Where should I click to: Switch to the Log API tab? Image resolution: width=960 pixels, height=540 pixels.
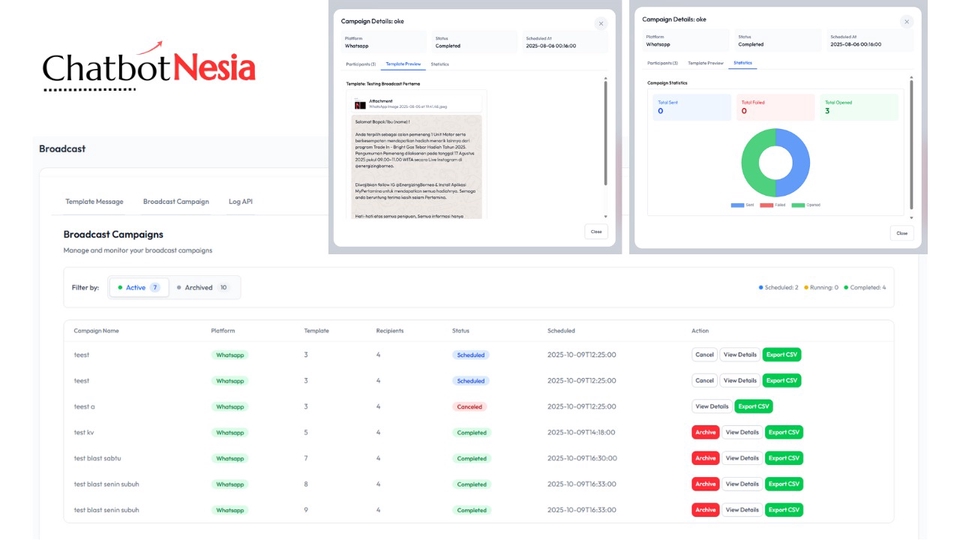[x=240, y=202]
